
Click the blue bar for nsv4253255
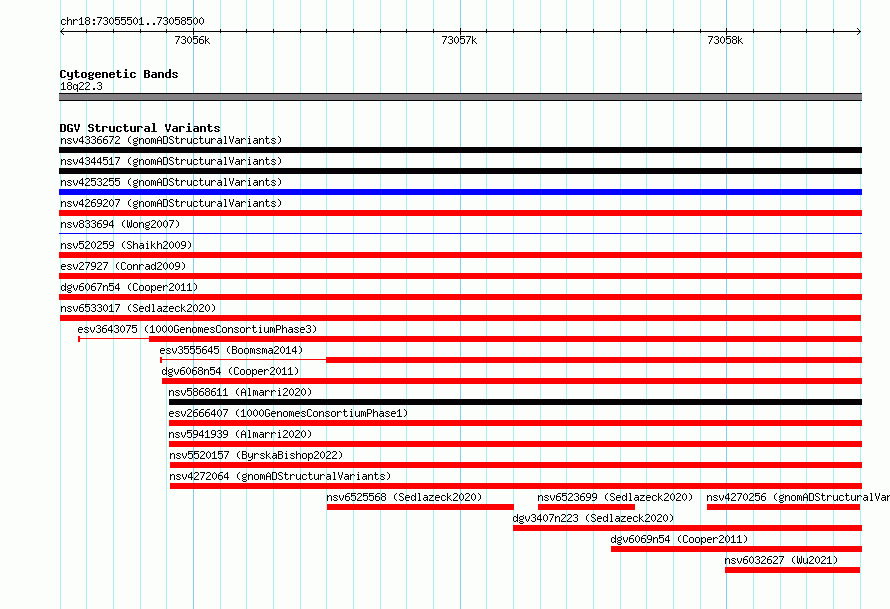pos(460,192)
